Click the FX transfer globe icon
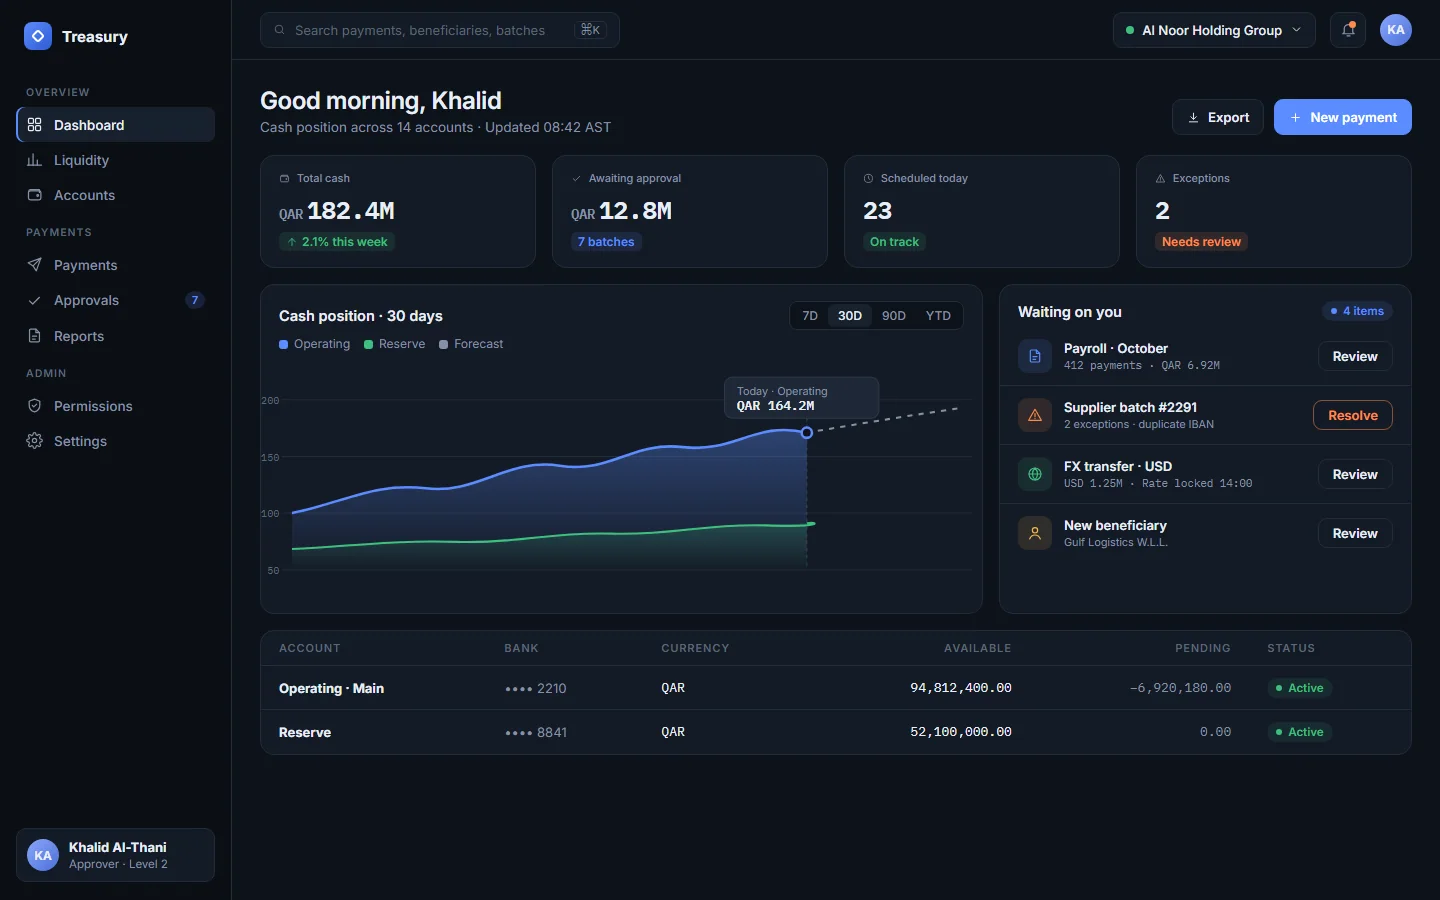This screenshot has height=900, width=1440. click(1035, 474)
